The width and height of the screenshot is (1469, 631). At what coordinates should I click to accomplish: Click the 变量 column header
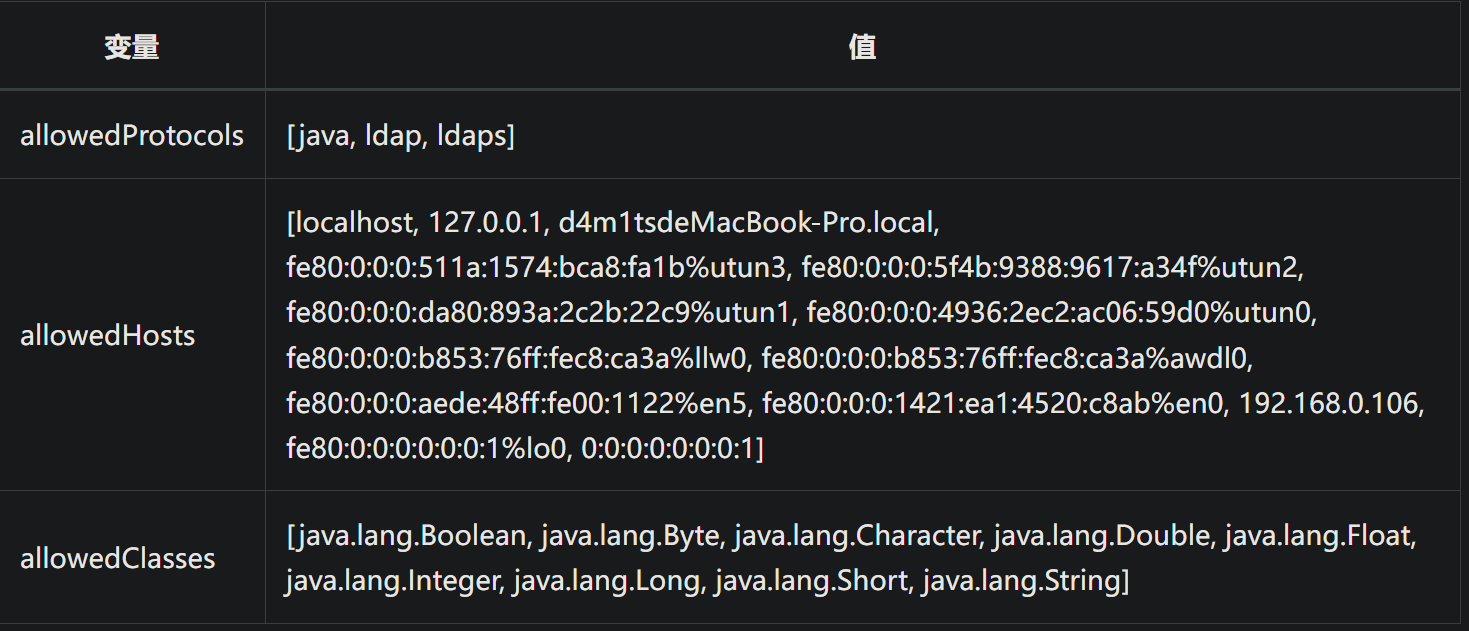pos(132,46)
